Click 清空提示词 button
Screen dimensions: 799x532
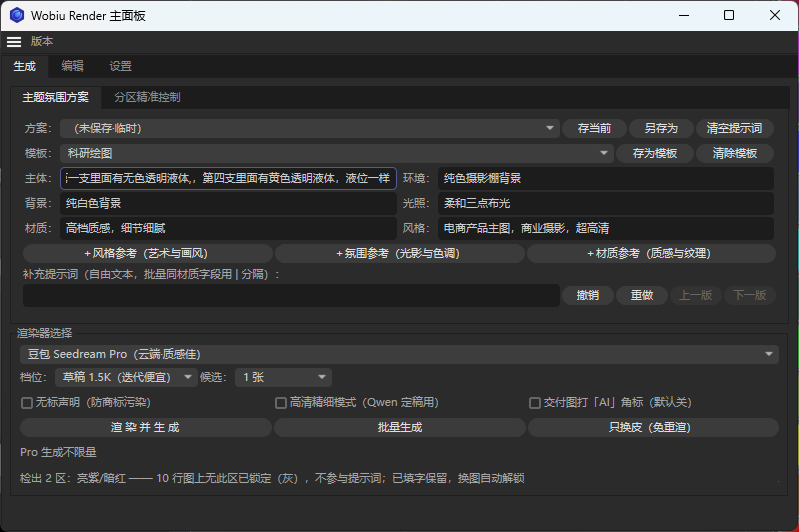tap(734, 128)
